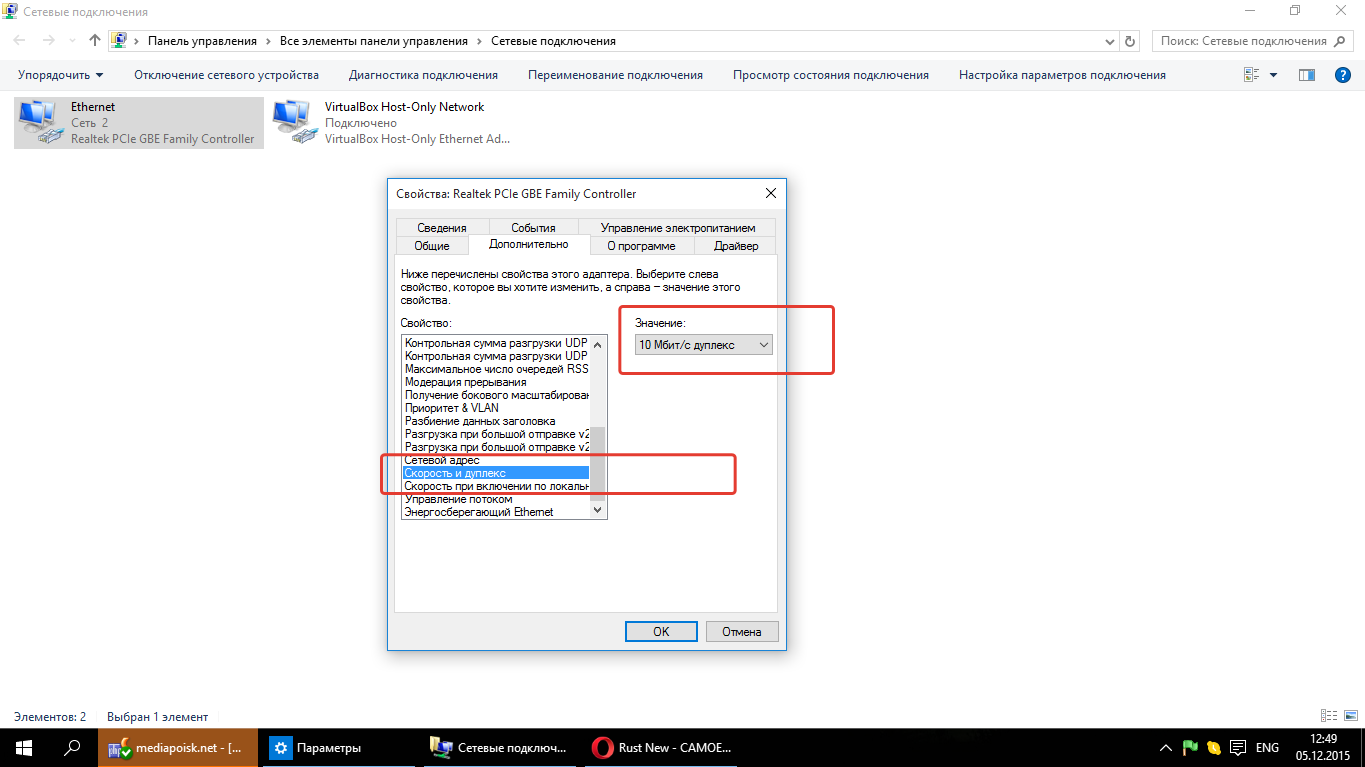Click Просмотр состояния подключения
The width and height of the screenshot is (1365, 767).
coord(830,75)
